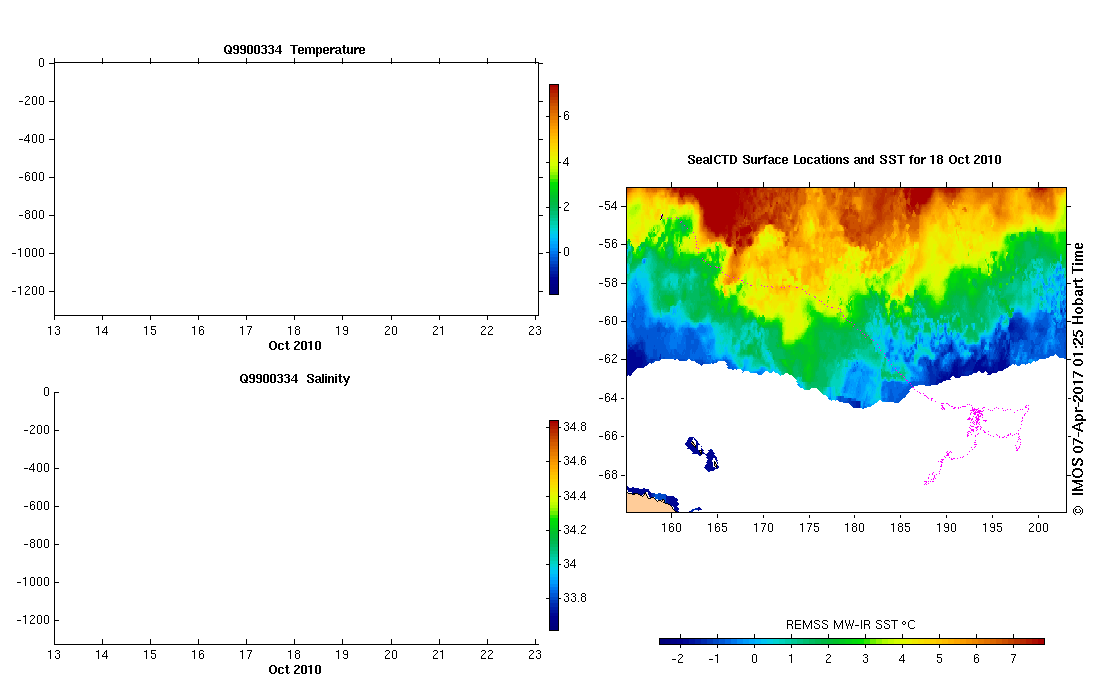Screen dimensions: 1099x700
Task: Click '33.8' on Salinity color bar
Action: pyautogui.click(x=575, y=598)
